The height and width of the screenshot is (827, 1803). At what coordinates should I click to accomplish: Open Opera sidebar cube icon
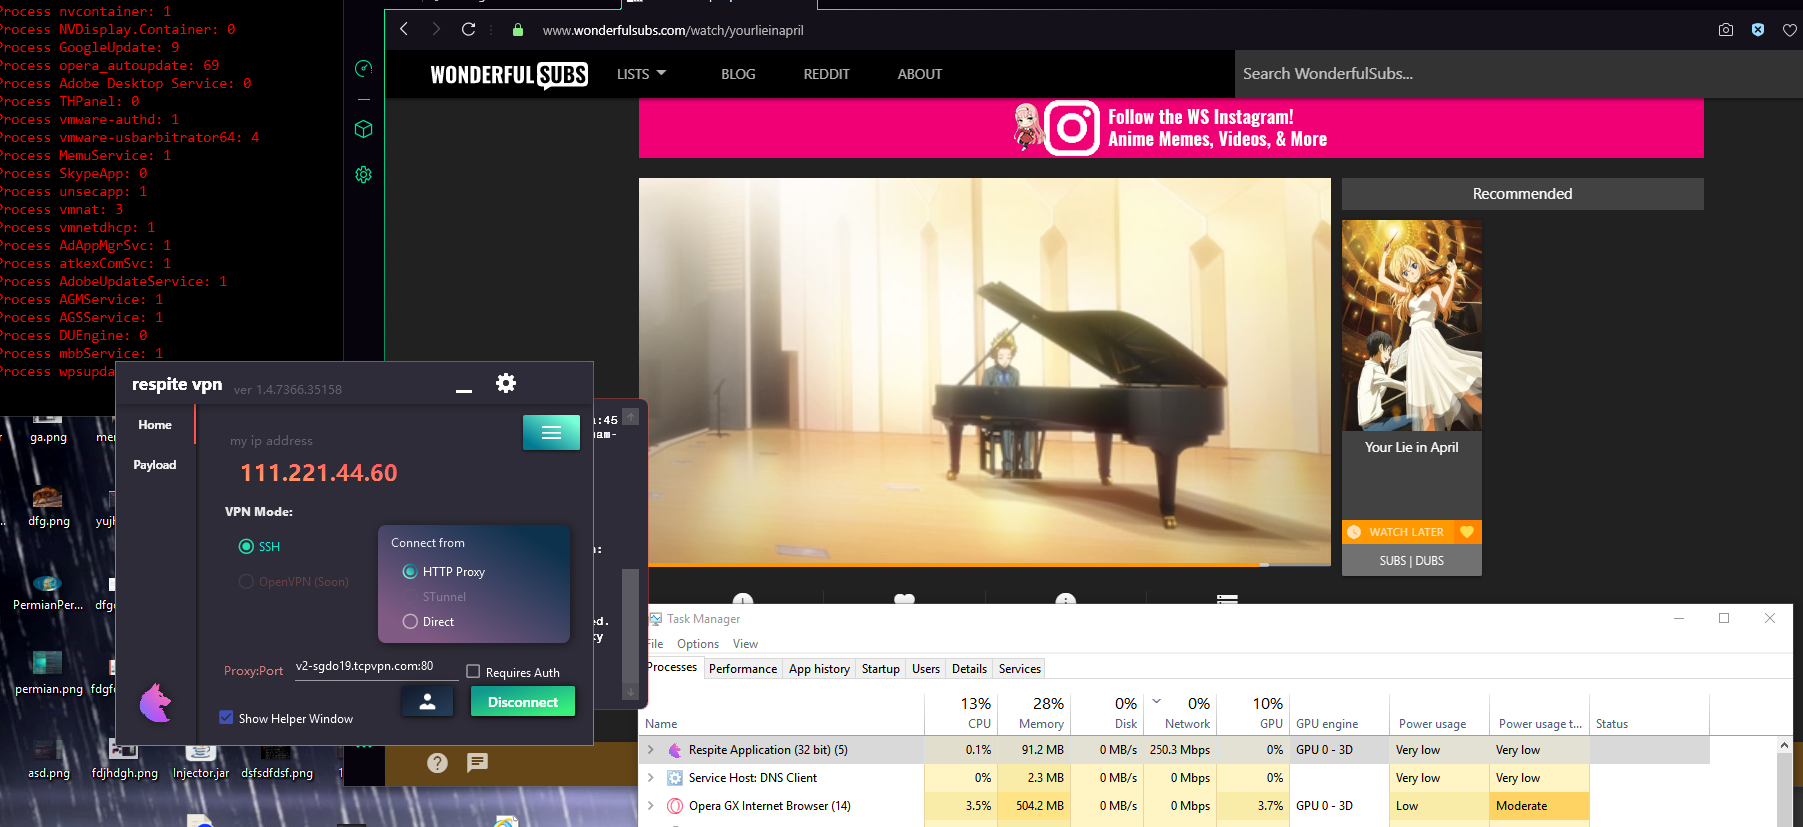click(364, 129)
